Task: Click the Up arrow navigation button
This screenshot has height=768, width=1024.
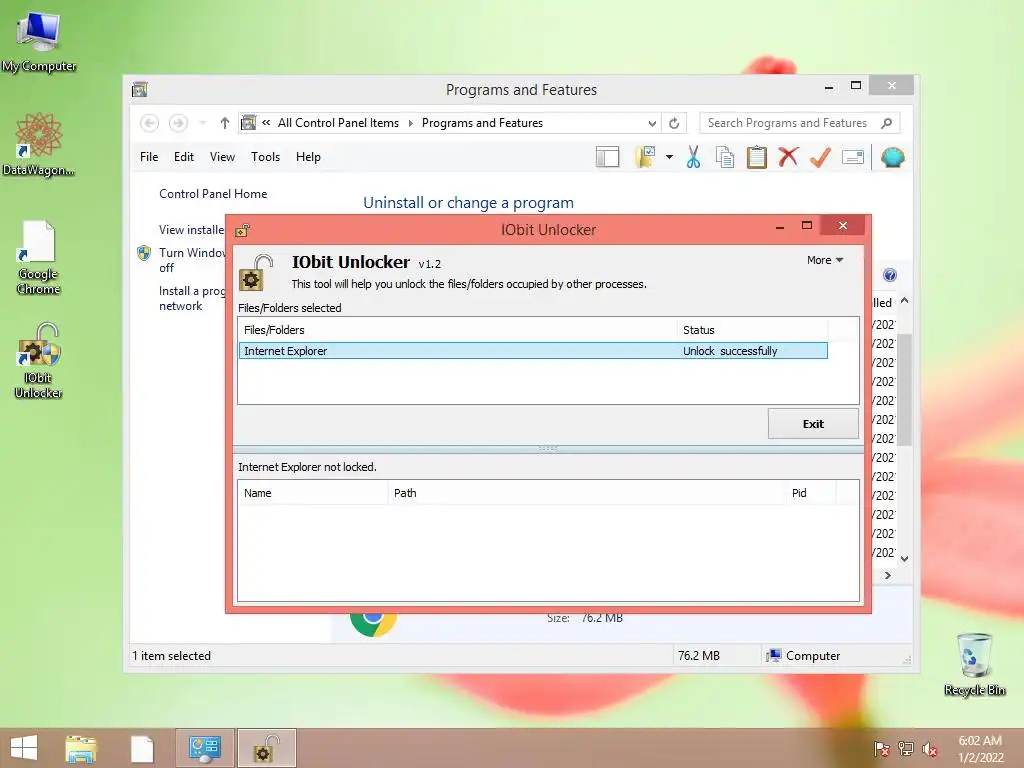Action: (225, 123)
